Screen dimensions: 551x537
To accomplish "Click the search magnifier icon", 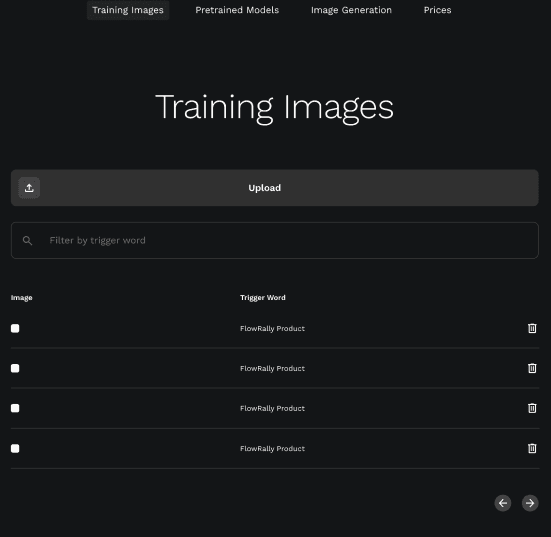I will (27, 241).
